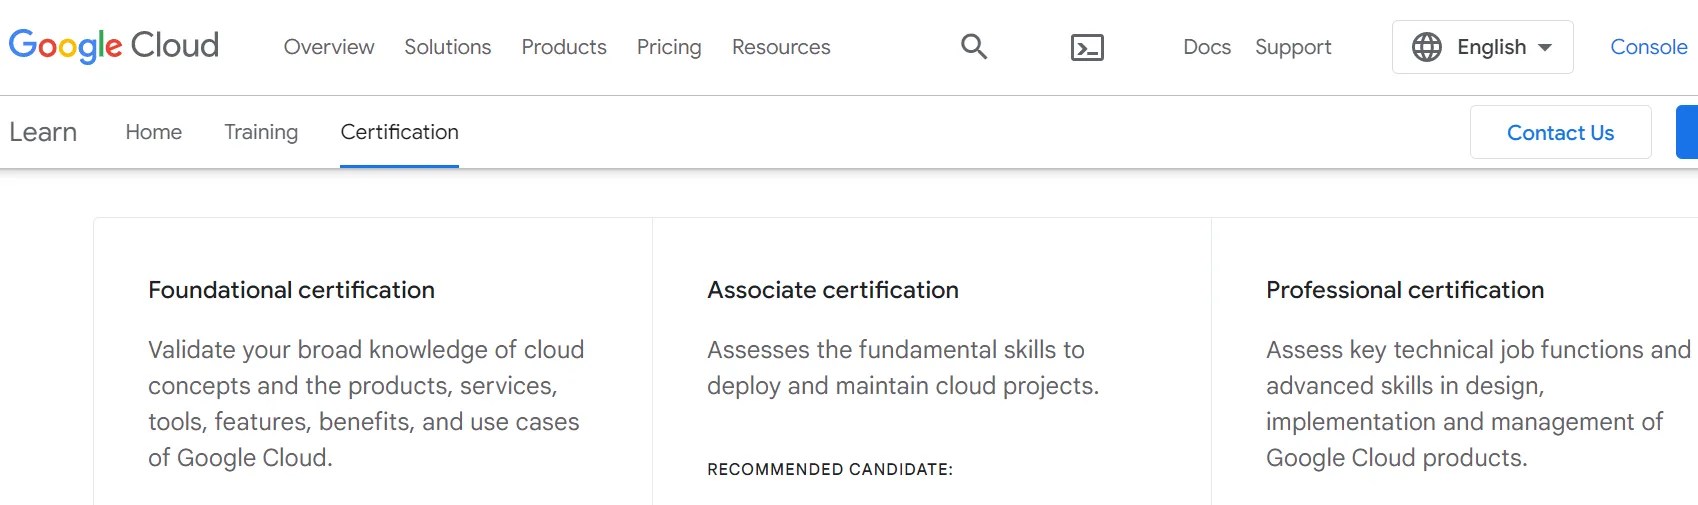The image size is (1698, 505).
Task: Open the Support link
Action: click(1293, 47)
